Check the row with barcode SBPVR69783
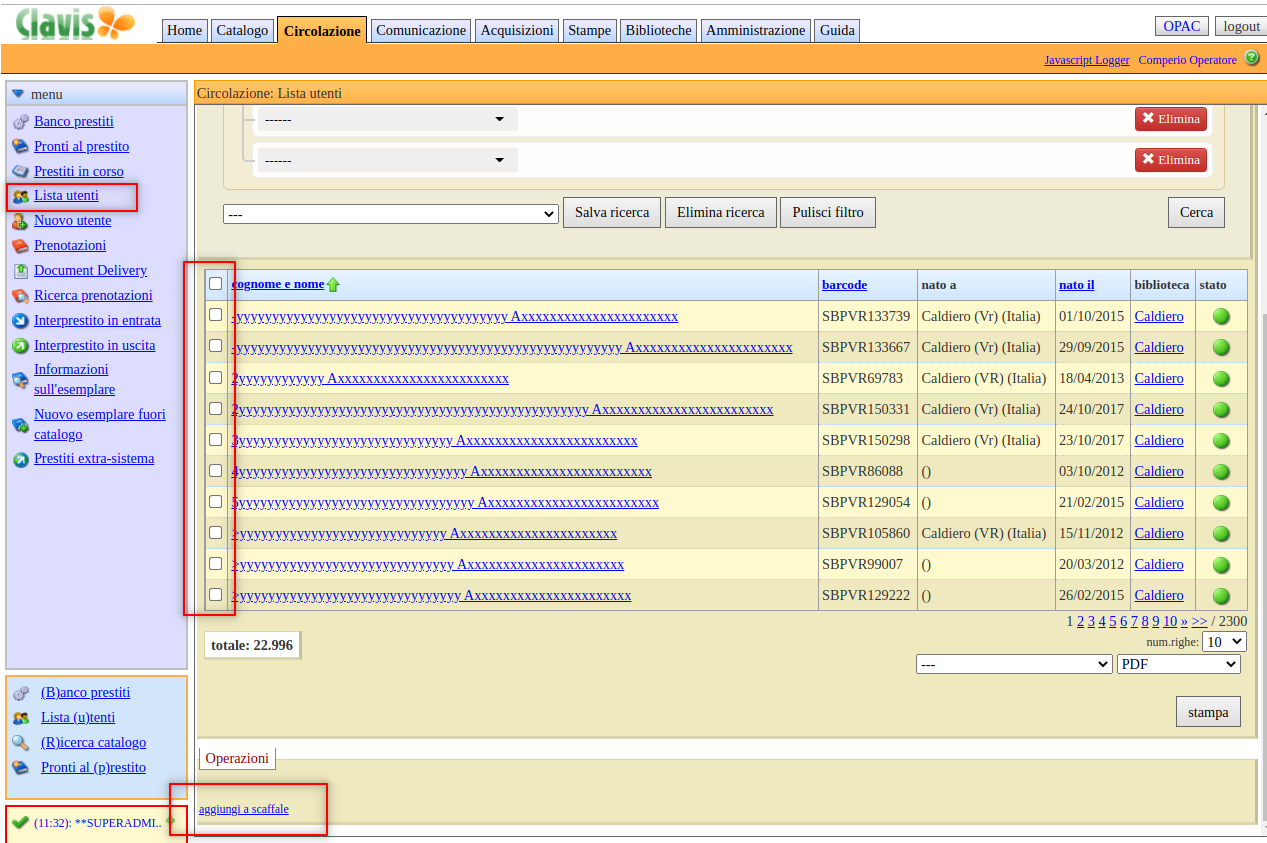Viewport: 1267px width, 843px height. [216, 378]
